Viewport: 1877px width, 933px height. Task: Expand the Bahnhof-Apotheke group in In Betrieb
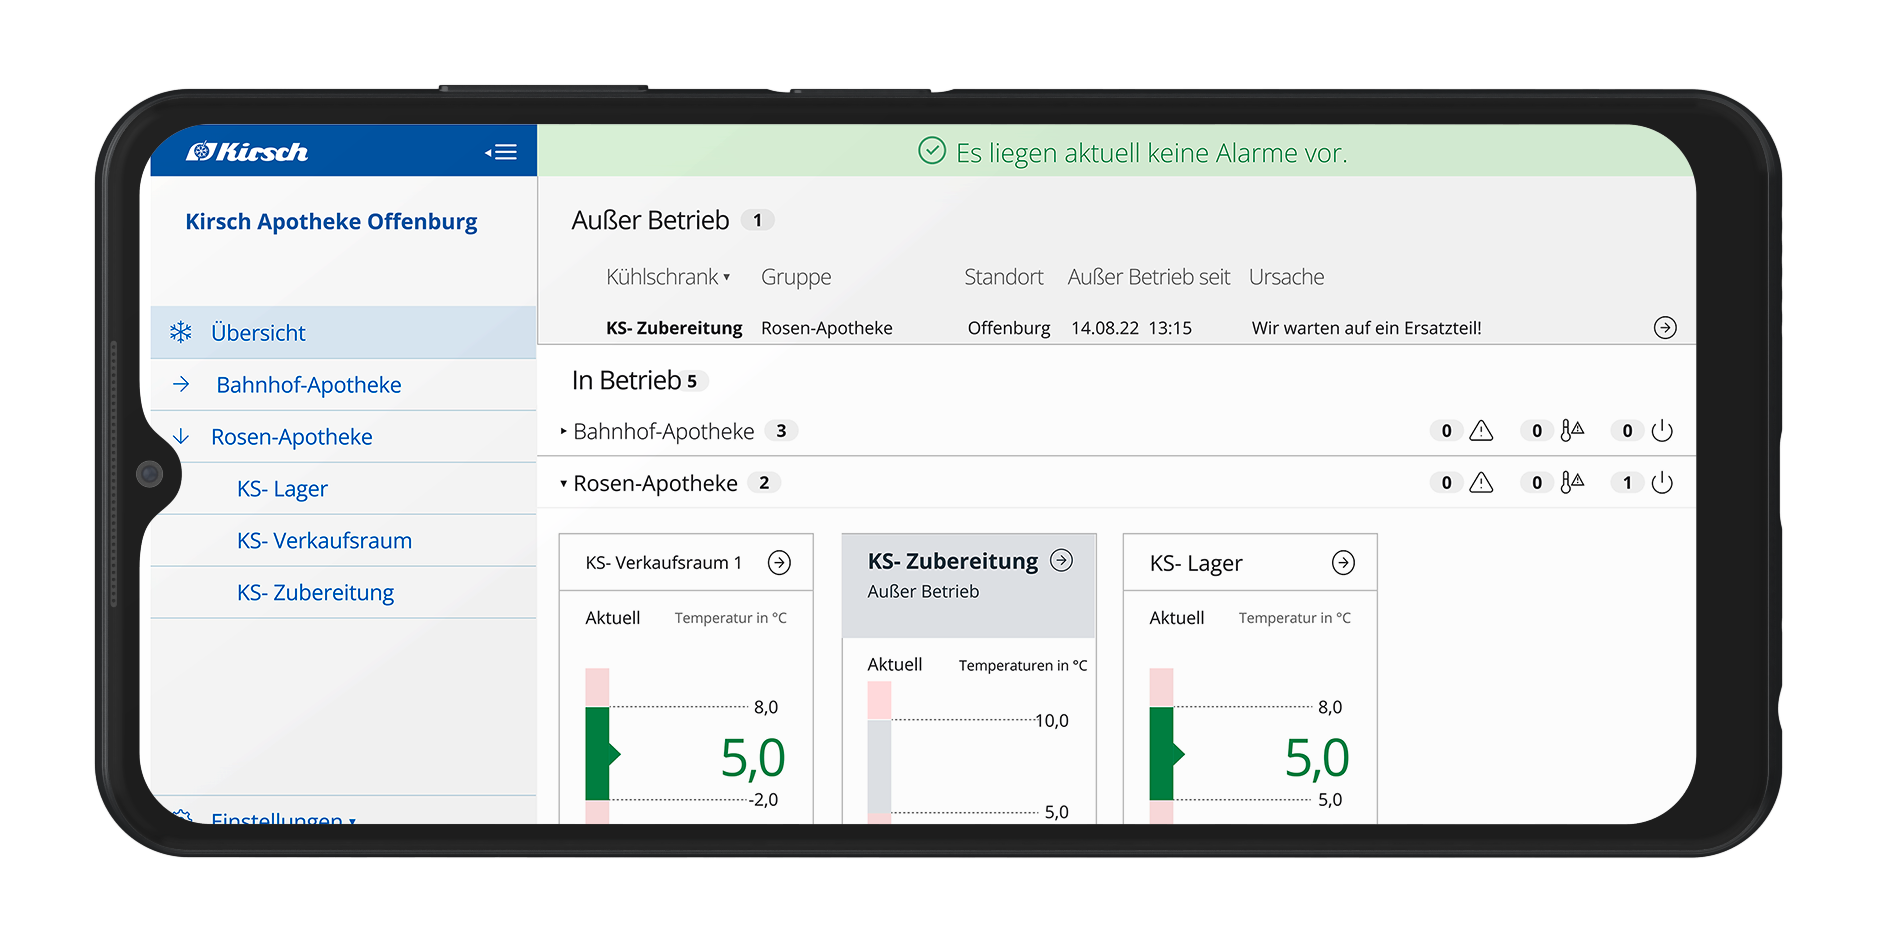(564, 431)
